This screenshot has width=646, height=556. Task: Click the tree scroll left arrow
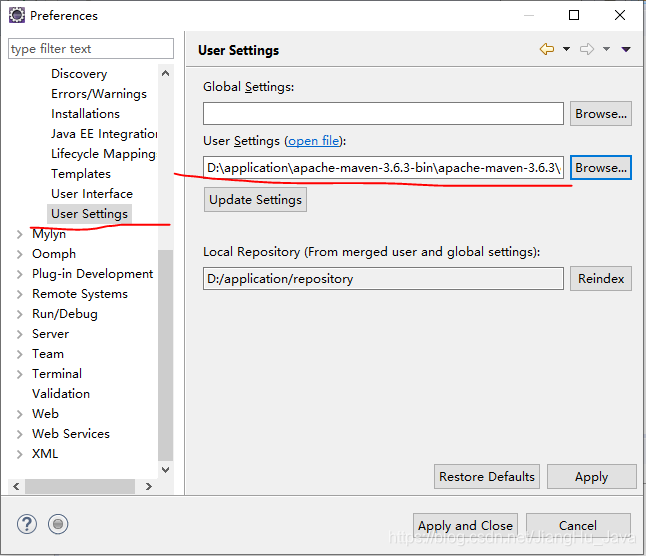click(16, 486)
